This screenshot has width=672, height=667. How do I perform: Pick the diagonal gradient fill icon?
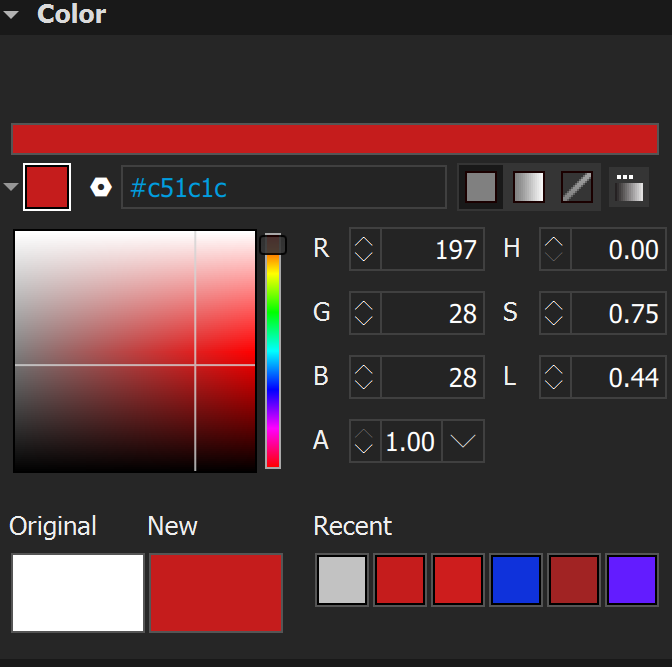577,187
